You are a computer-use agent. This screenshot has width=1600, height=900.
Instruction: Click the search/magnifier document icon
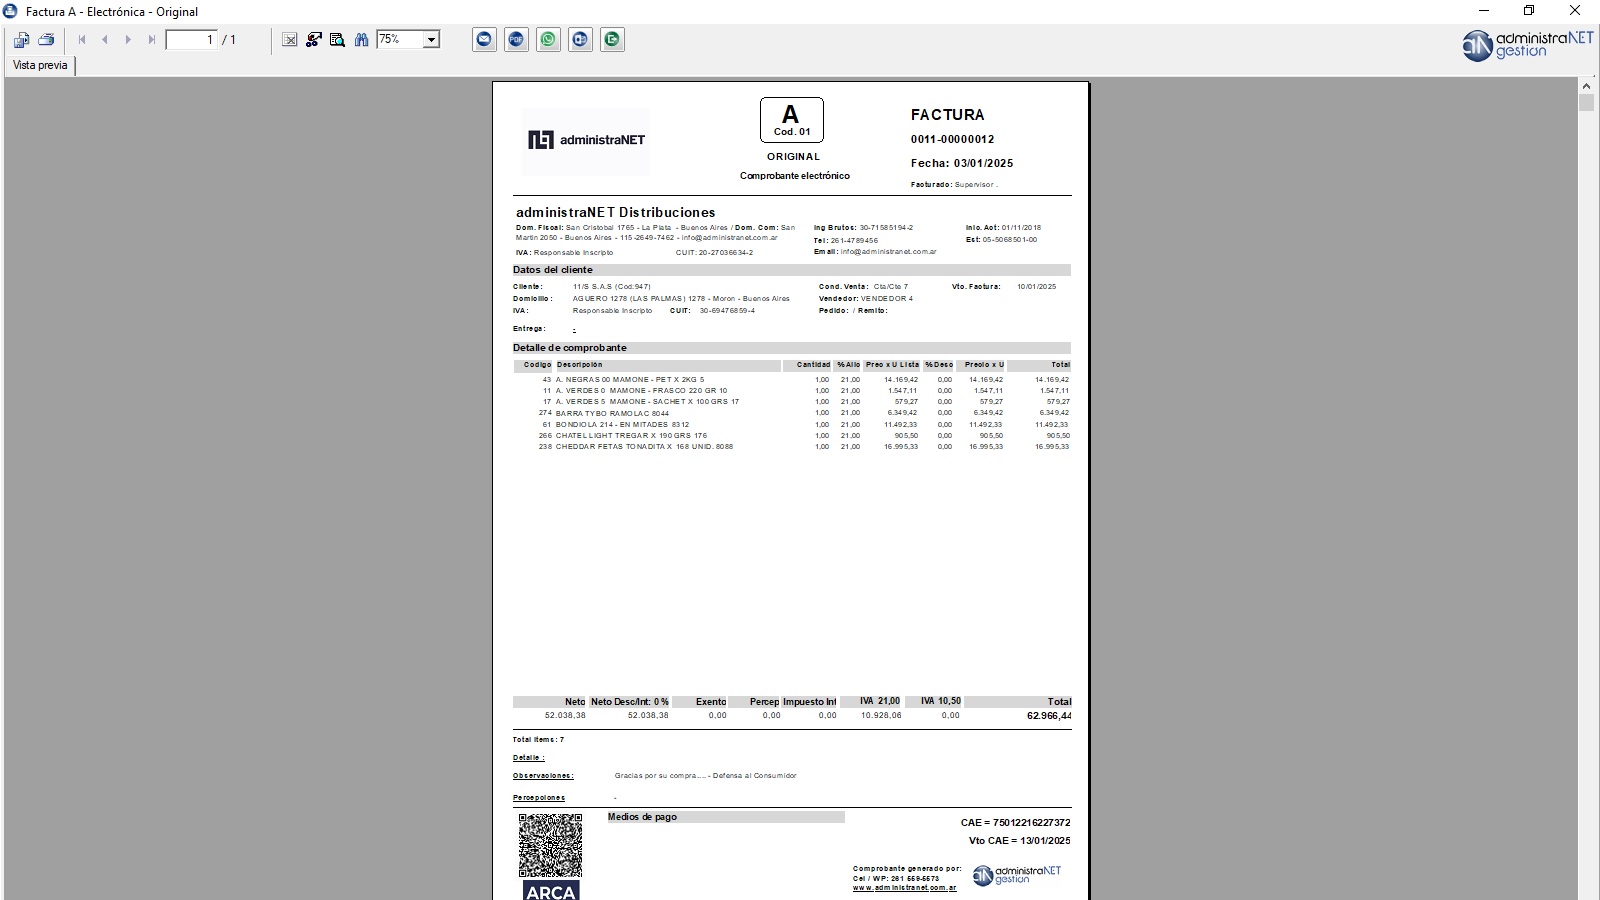click(337, 40)
